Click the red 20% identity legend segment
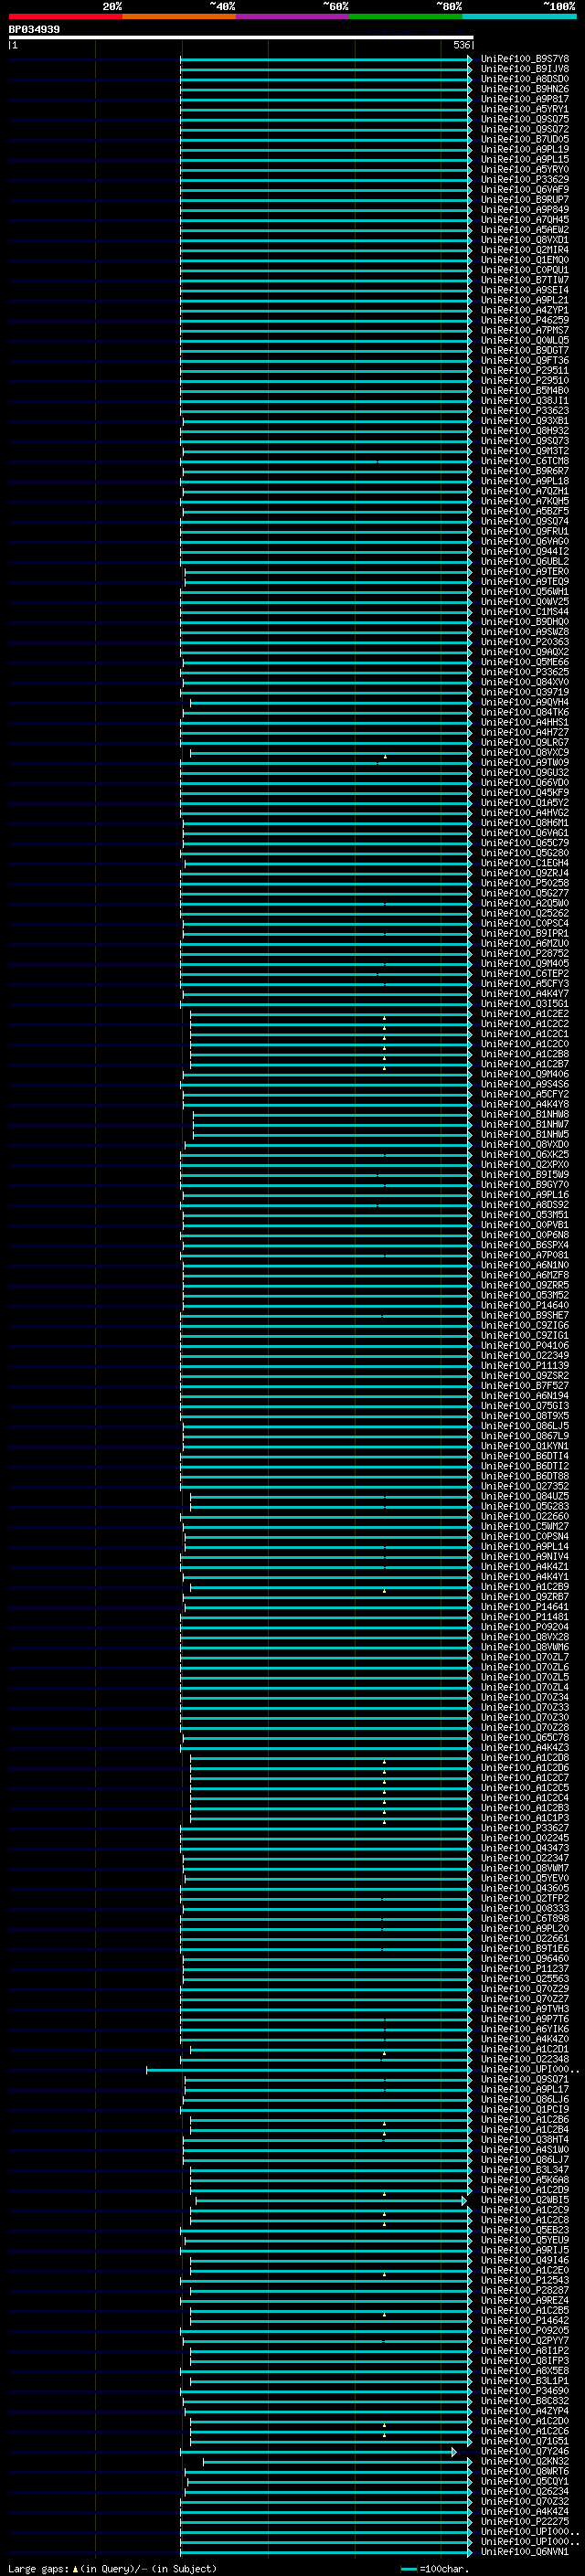This screenshot has width=585, height=2576. (65, 16)
